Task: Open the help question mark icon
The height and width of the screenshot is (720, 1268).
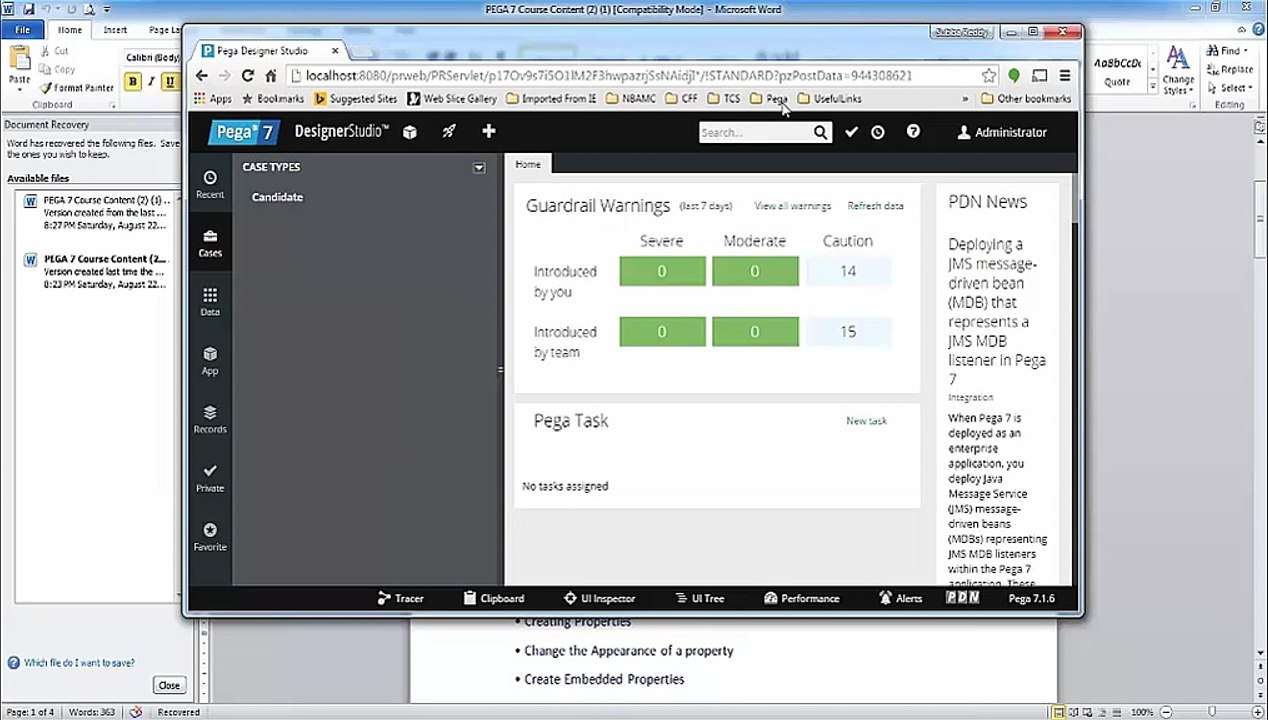Action: (913, 132)
